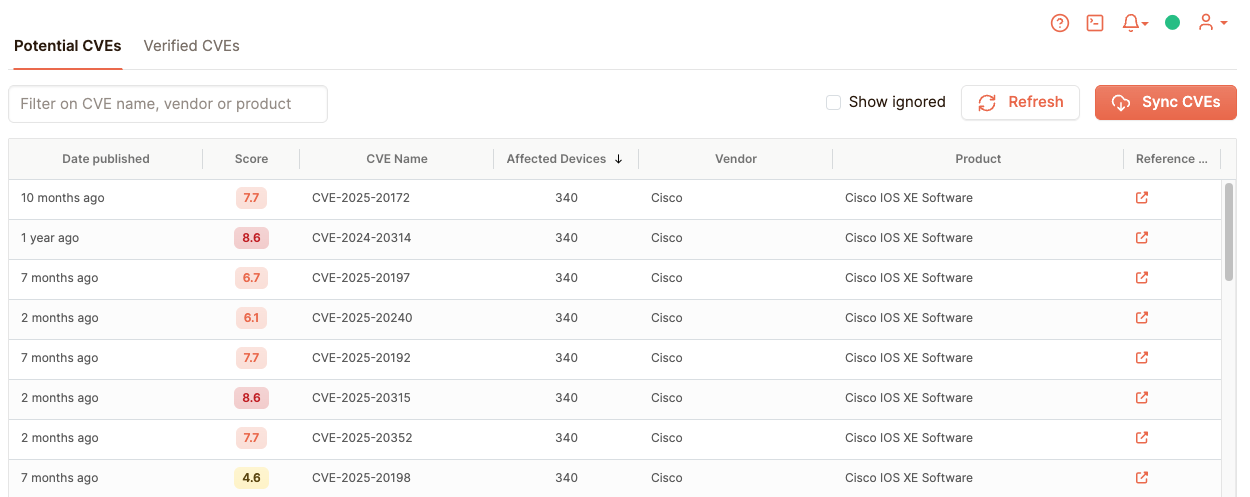This screenshot has height=497, width=1250.
Task: Click the table vertical scrollbar
Action: [1229, 232]
